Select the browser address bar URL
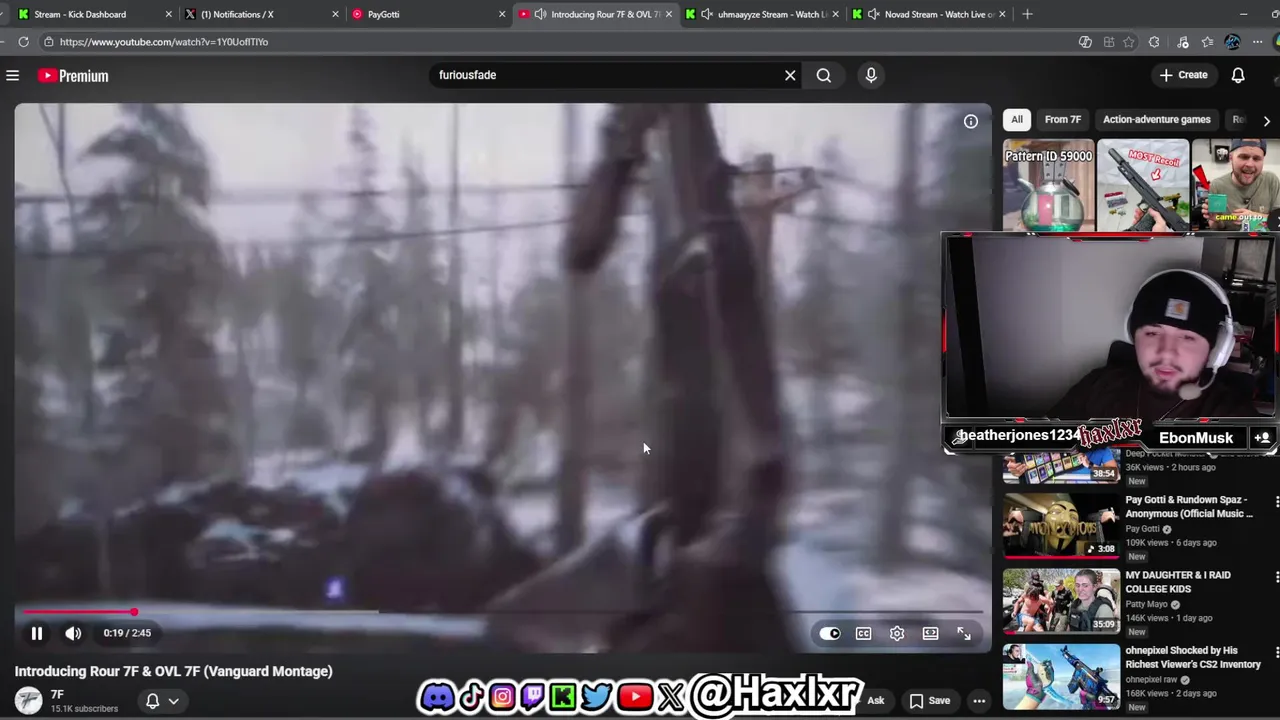Viewport: 1280px width, 720px height. click(164, 42)
